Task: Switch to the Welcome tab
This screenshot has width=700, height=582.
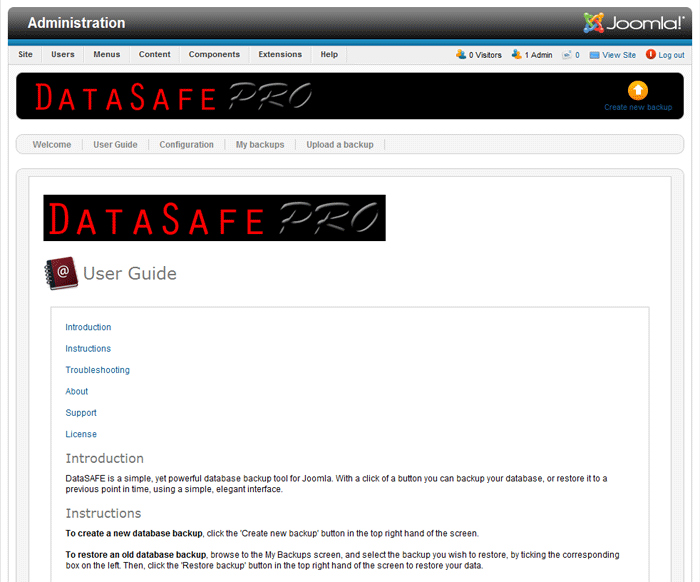Action: (52, 145)
